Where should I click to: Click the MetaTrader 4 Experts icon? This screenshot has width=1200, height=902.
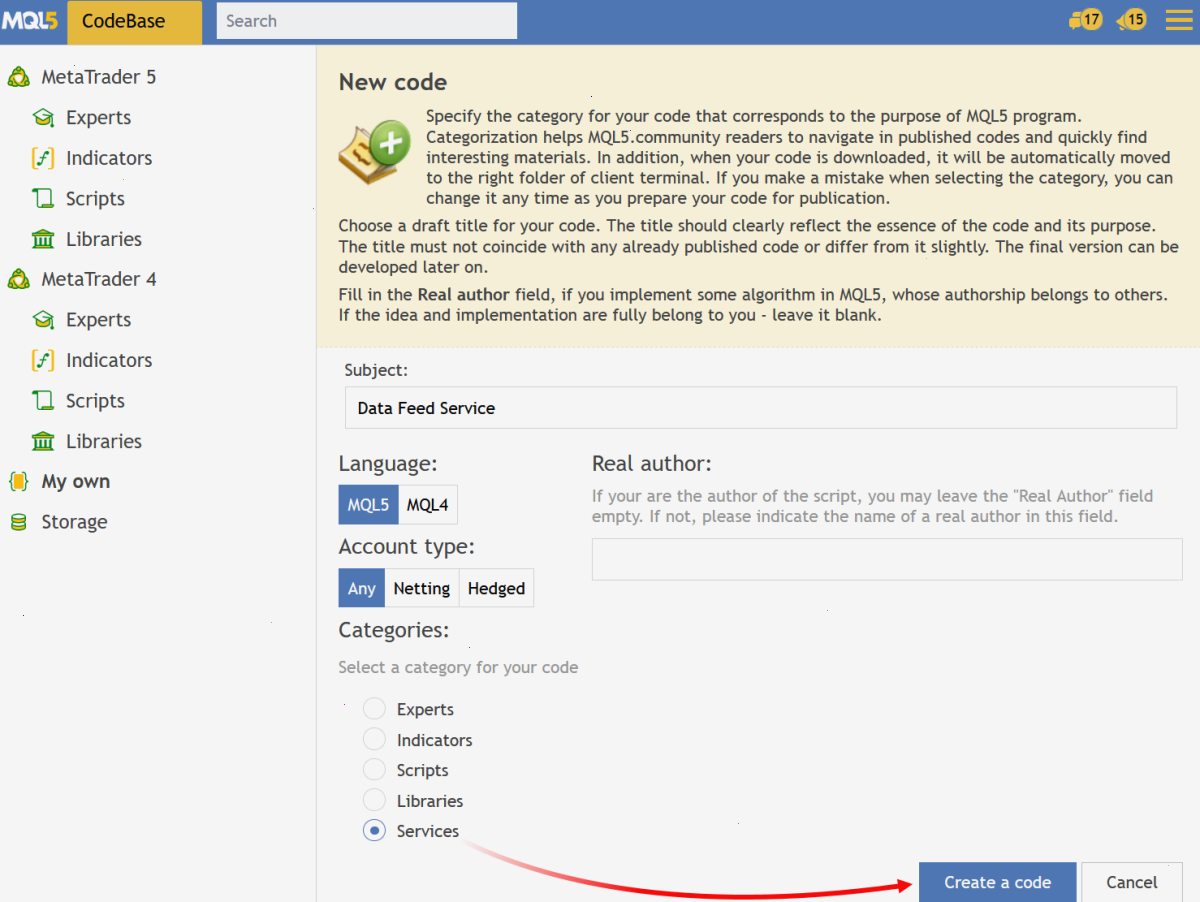pyautogui.click(x=43, y=320)
